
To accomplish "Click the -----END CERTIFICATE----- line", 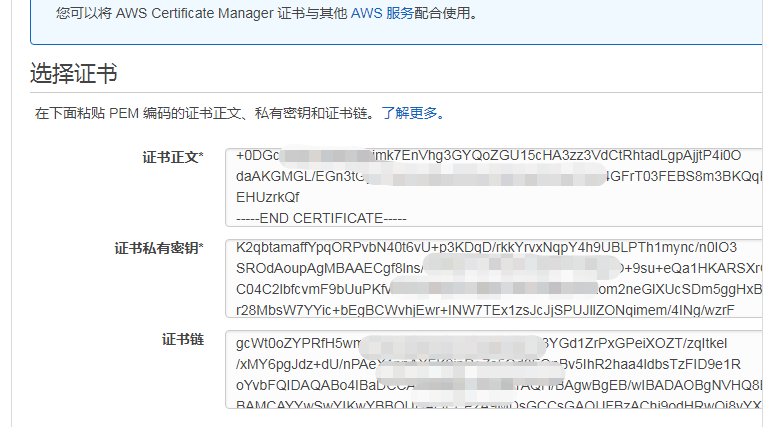I will [x=321, y=219].
